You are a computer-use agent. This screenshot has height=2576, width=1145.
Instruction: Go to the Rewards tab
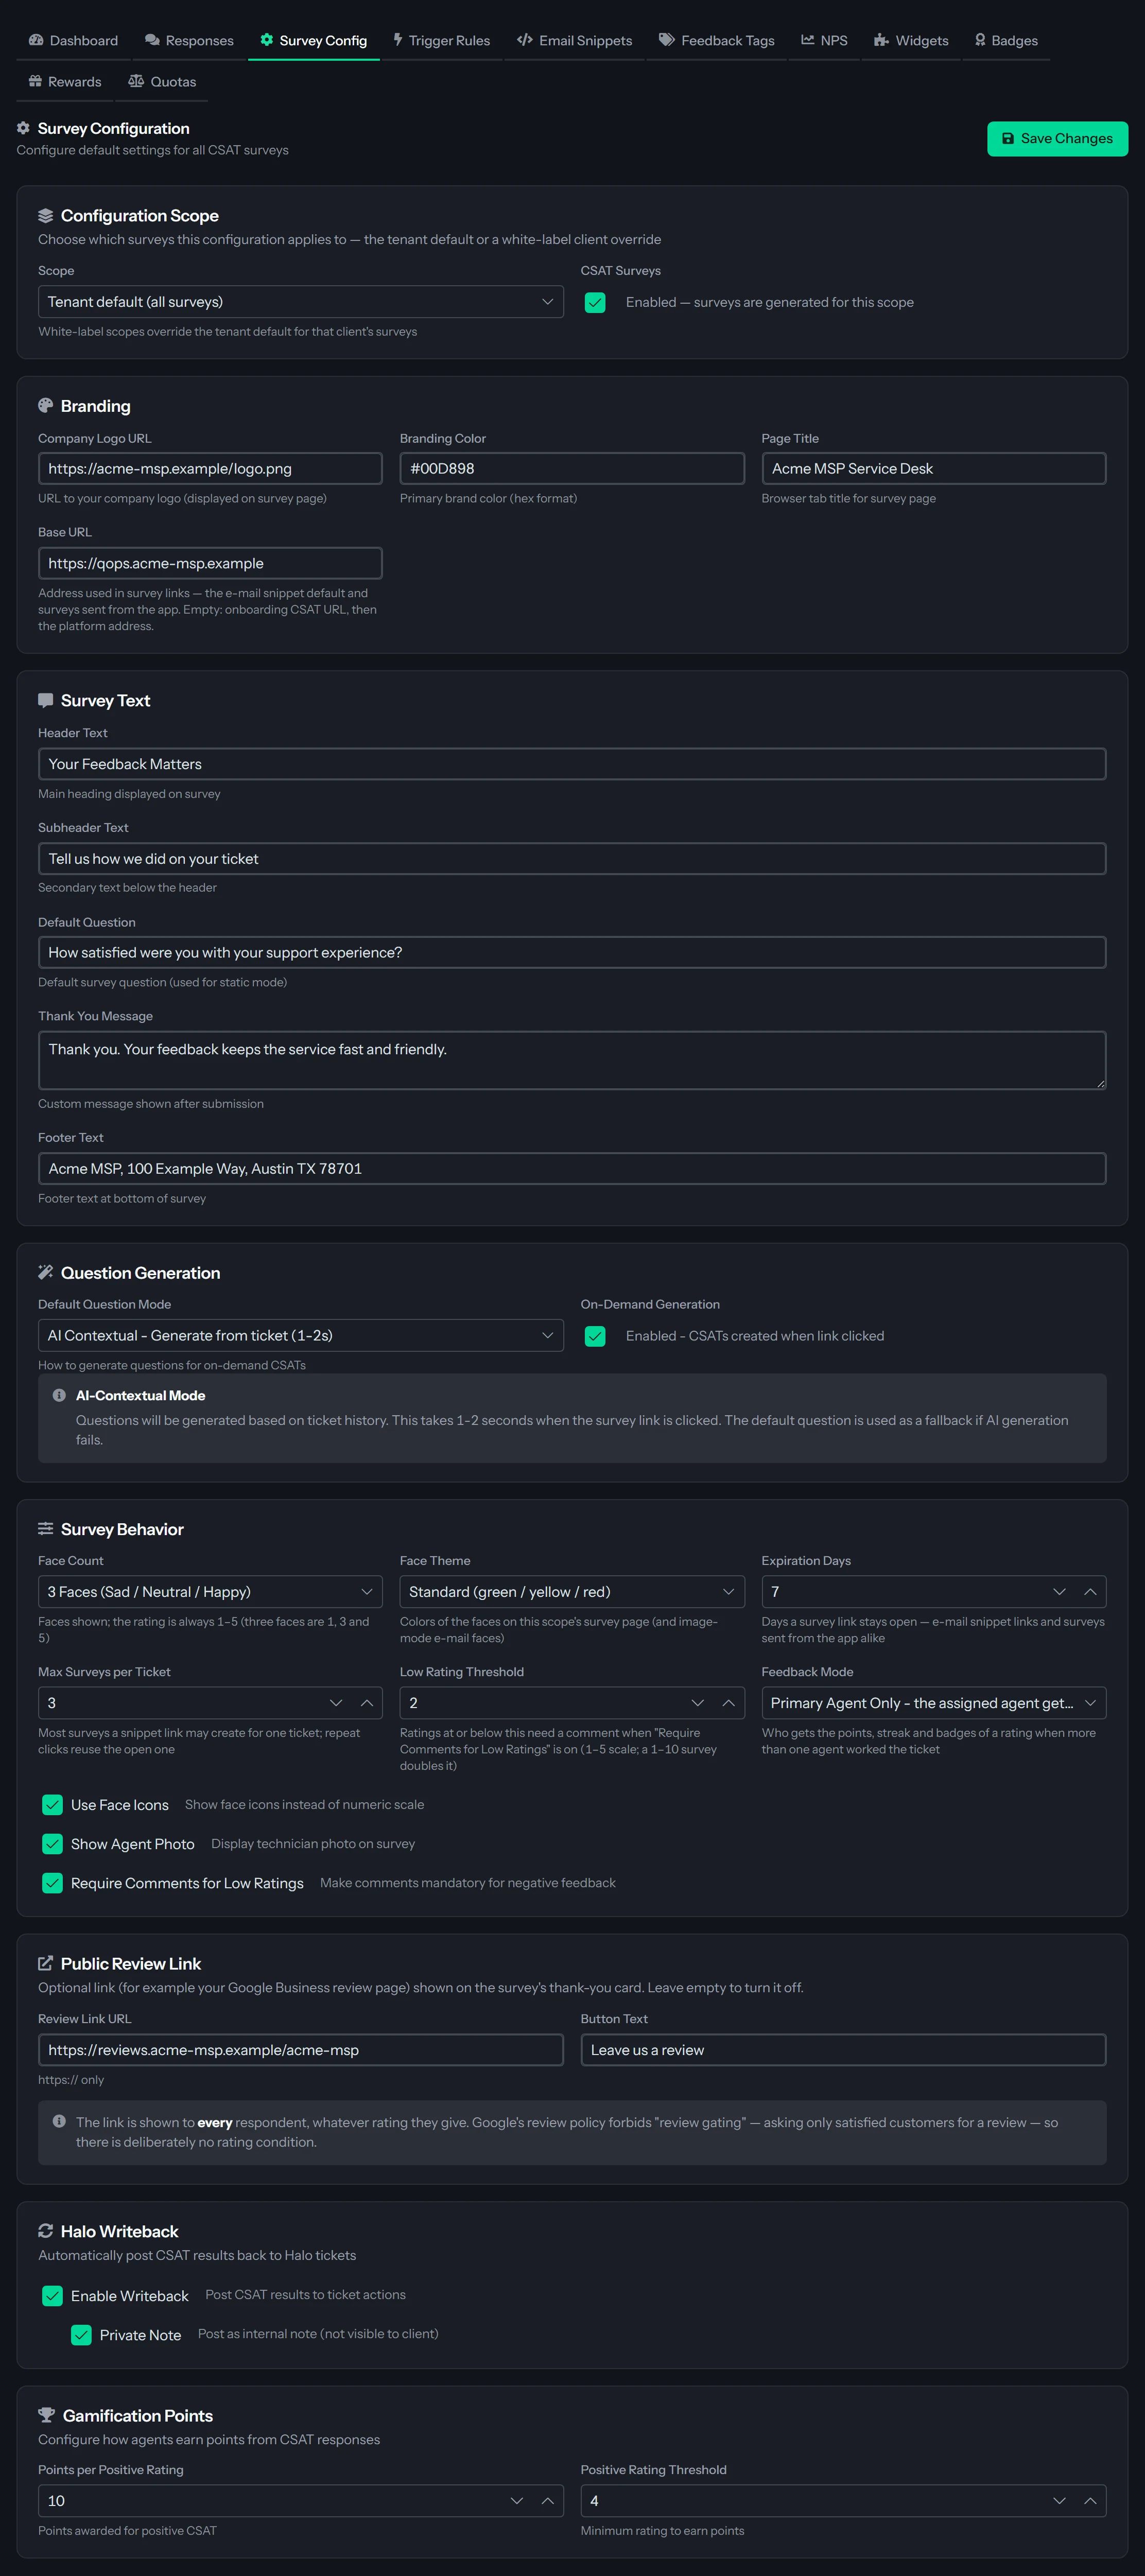[65, 81]
